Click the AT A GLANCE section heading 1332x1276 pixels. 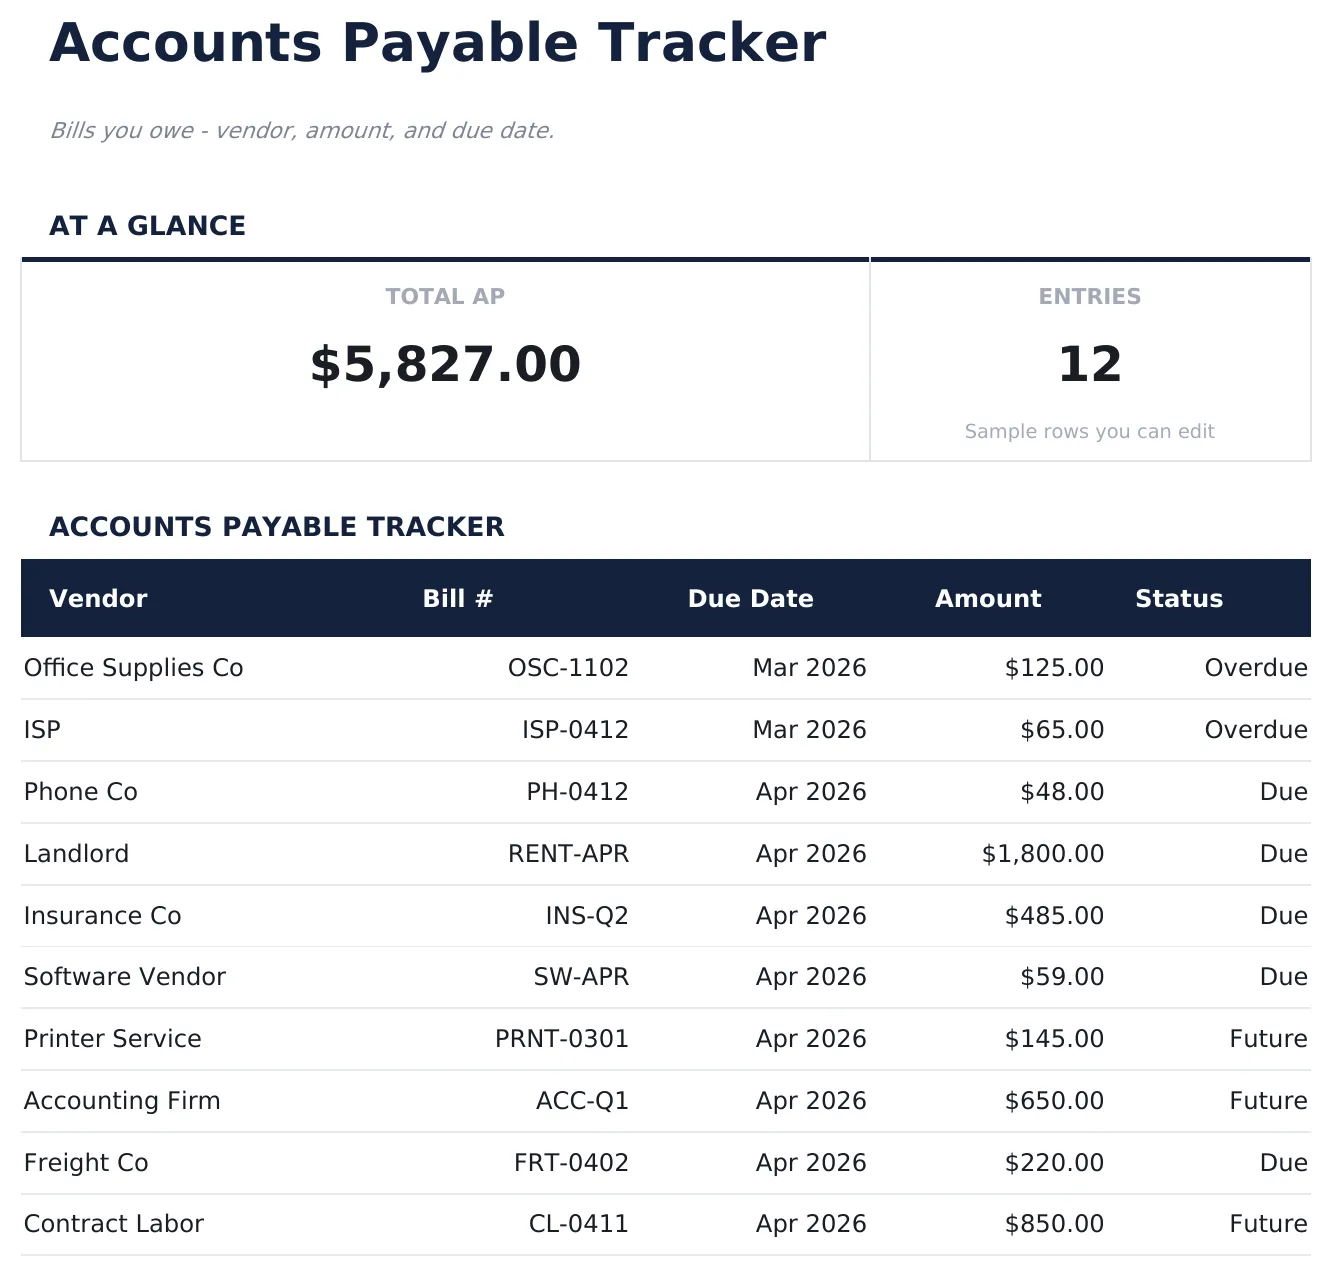[148, 225]
